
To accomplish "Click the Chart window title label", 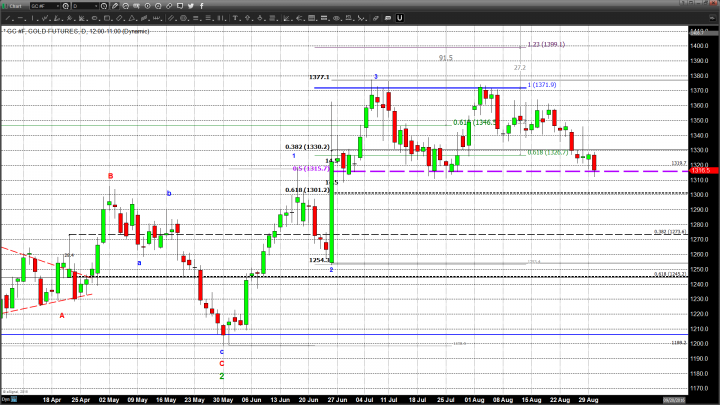I will (x=16, y=6).
